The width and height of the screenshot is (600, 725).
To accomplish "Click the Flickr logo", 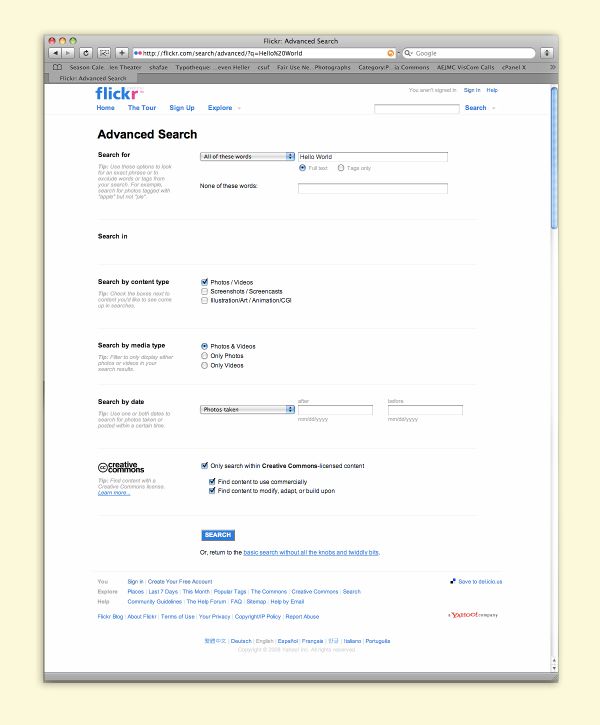I will (x=119, y=93).
